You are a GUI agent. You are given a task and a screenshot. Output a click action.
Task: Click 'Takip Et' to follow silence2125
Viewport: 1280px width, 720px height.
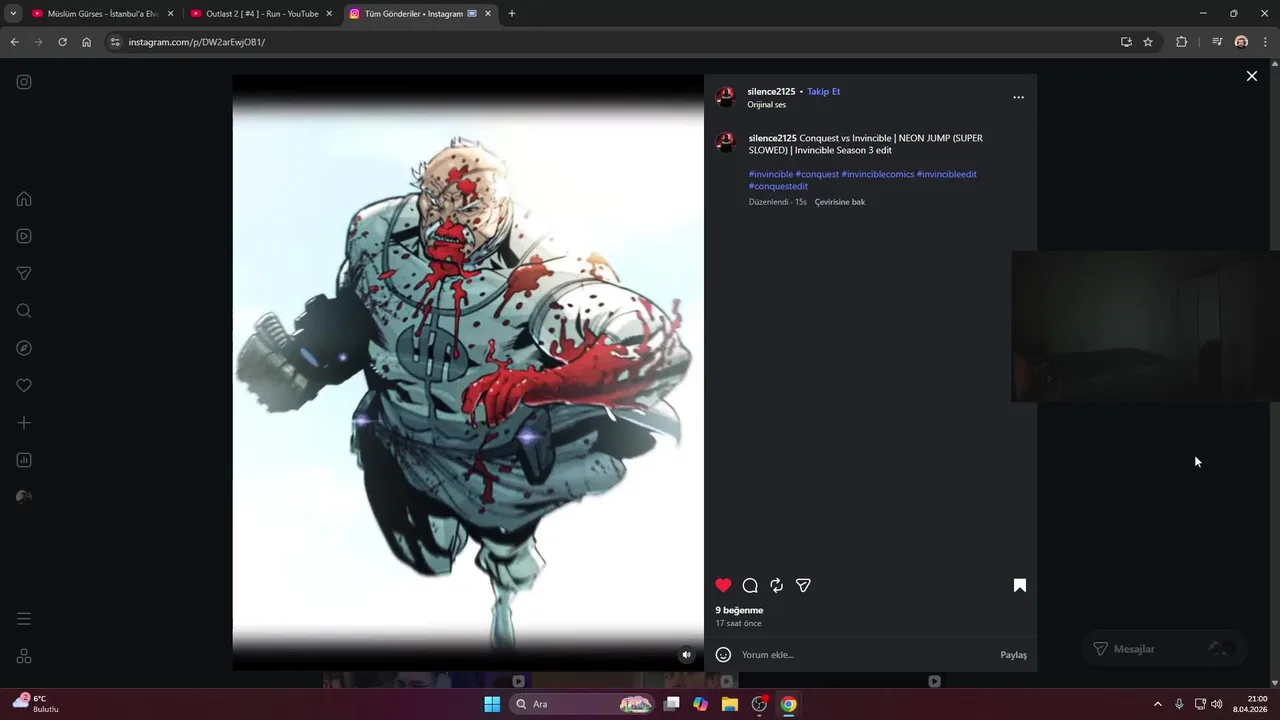[823, 91]
